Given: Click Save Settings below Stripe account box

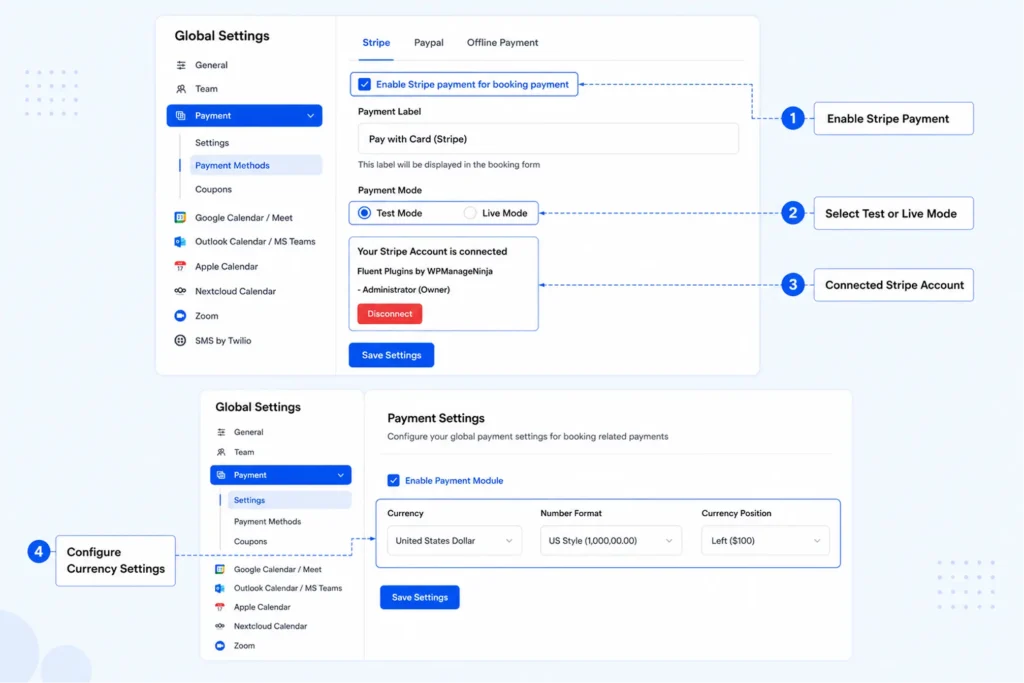Looking at the screenshot, I should click(391, 355).
